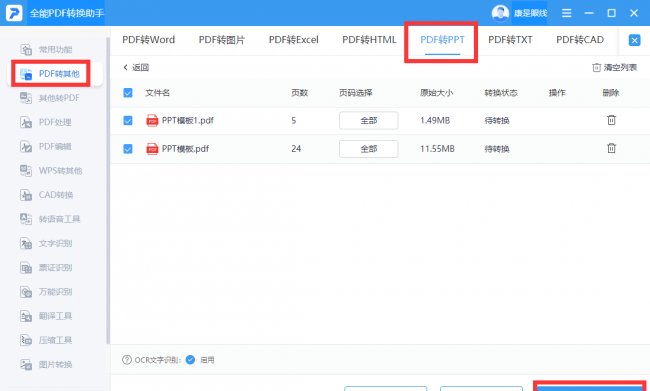Click the sidebar vertical scrollbar
Screen dimensions: 650x391
point(108,191)
